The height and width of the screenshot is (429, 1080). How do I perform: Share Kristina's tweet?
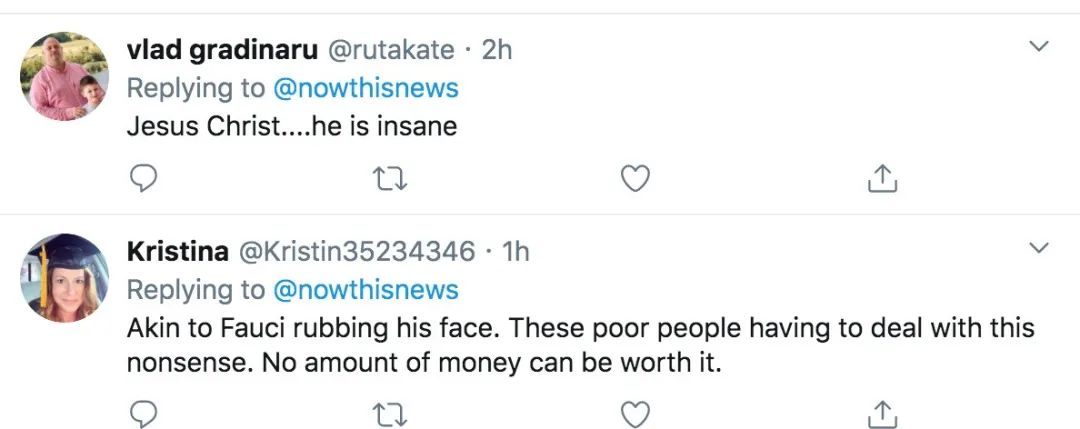pyautogui.click(x=881, y=412)
